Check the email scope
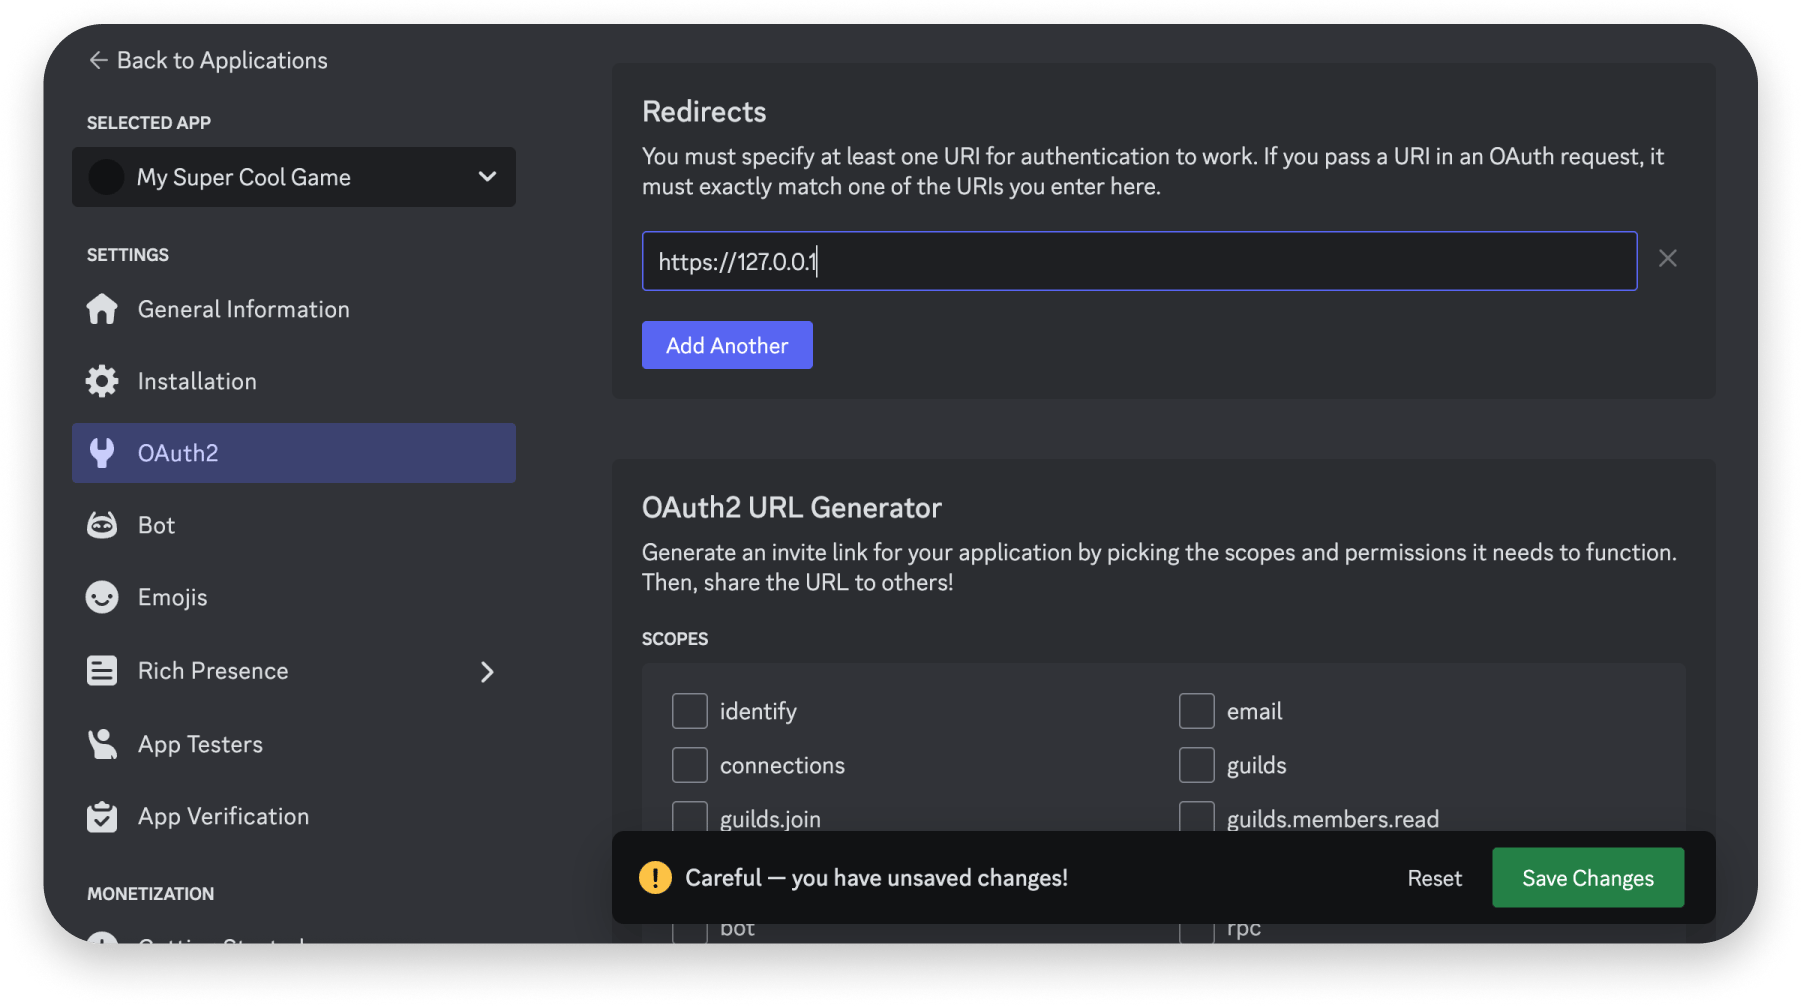Image resolution: width=1801 pixels, height=1006 pixels. [x=1197, y=711]
